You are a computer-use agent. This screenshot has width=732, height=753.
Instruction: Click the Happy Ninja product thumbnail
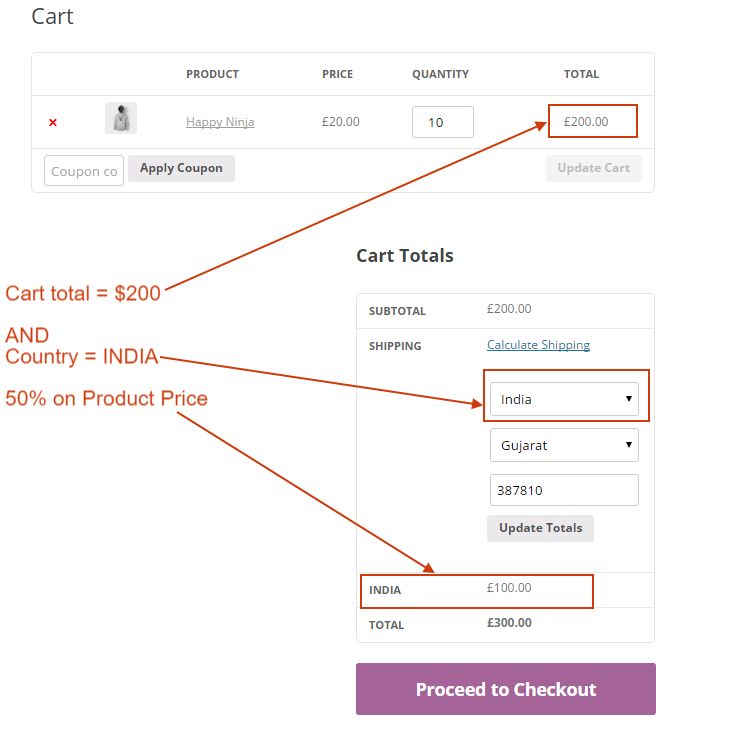(x=121, y=119)
